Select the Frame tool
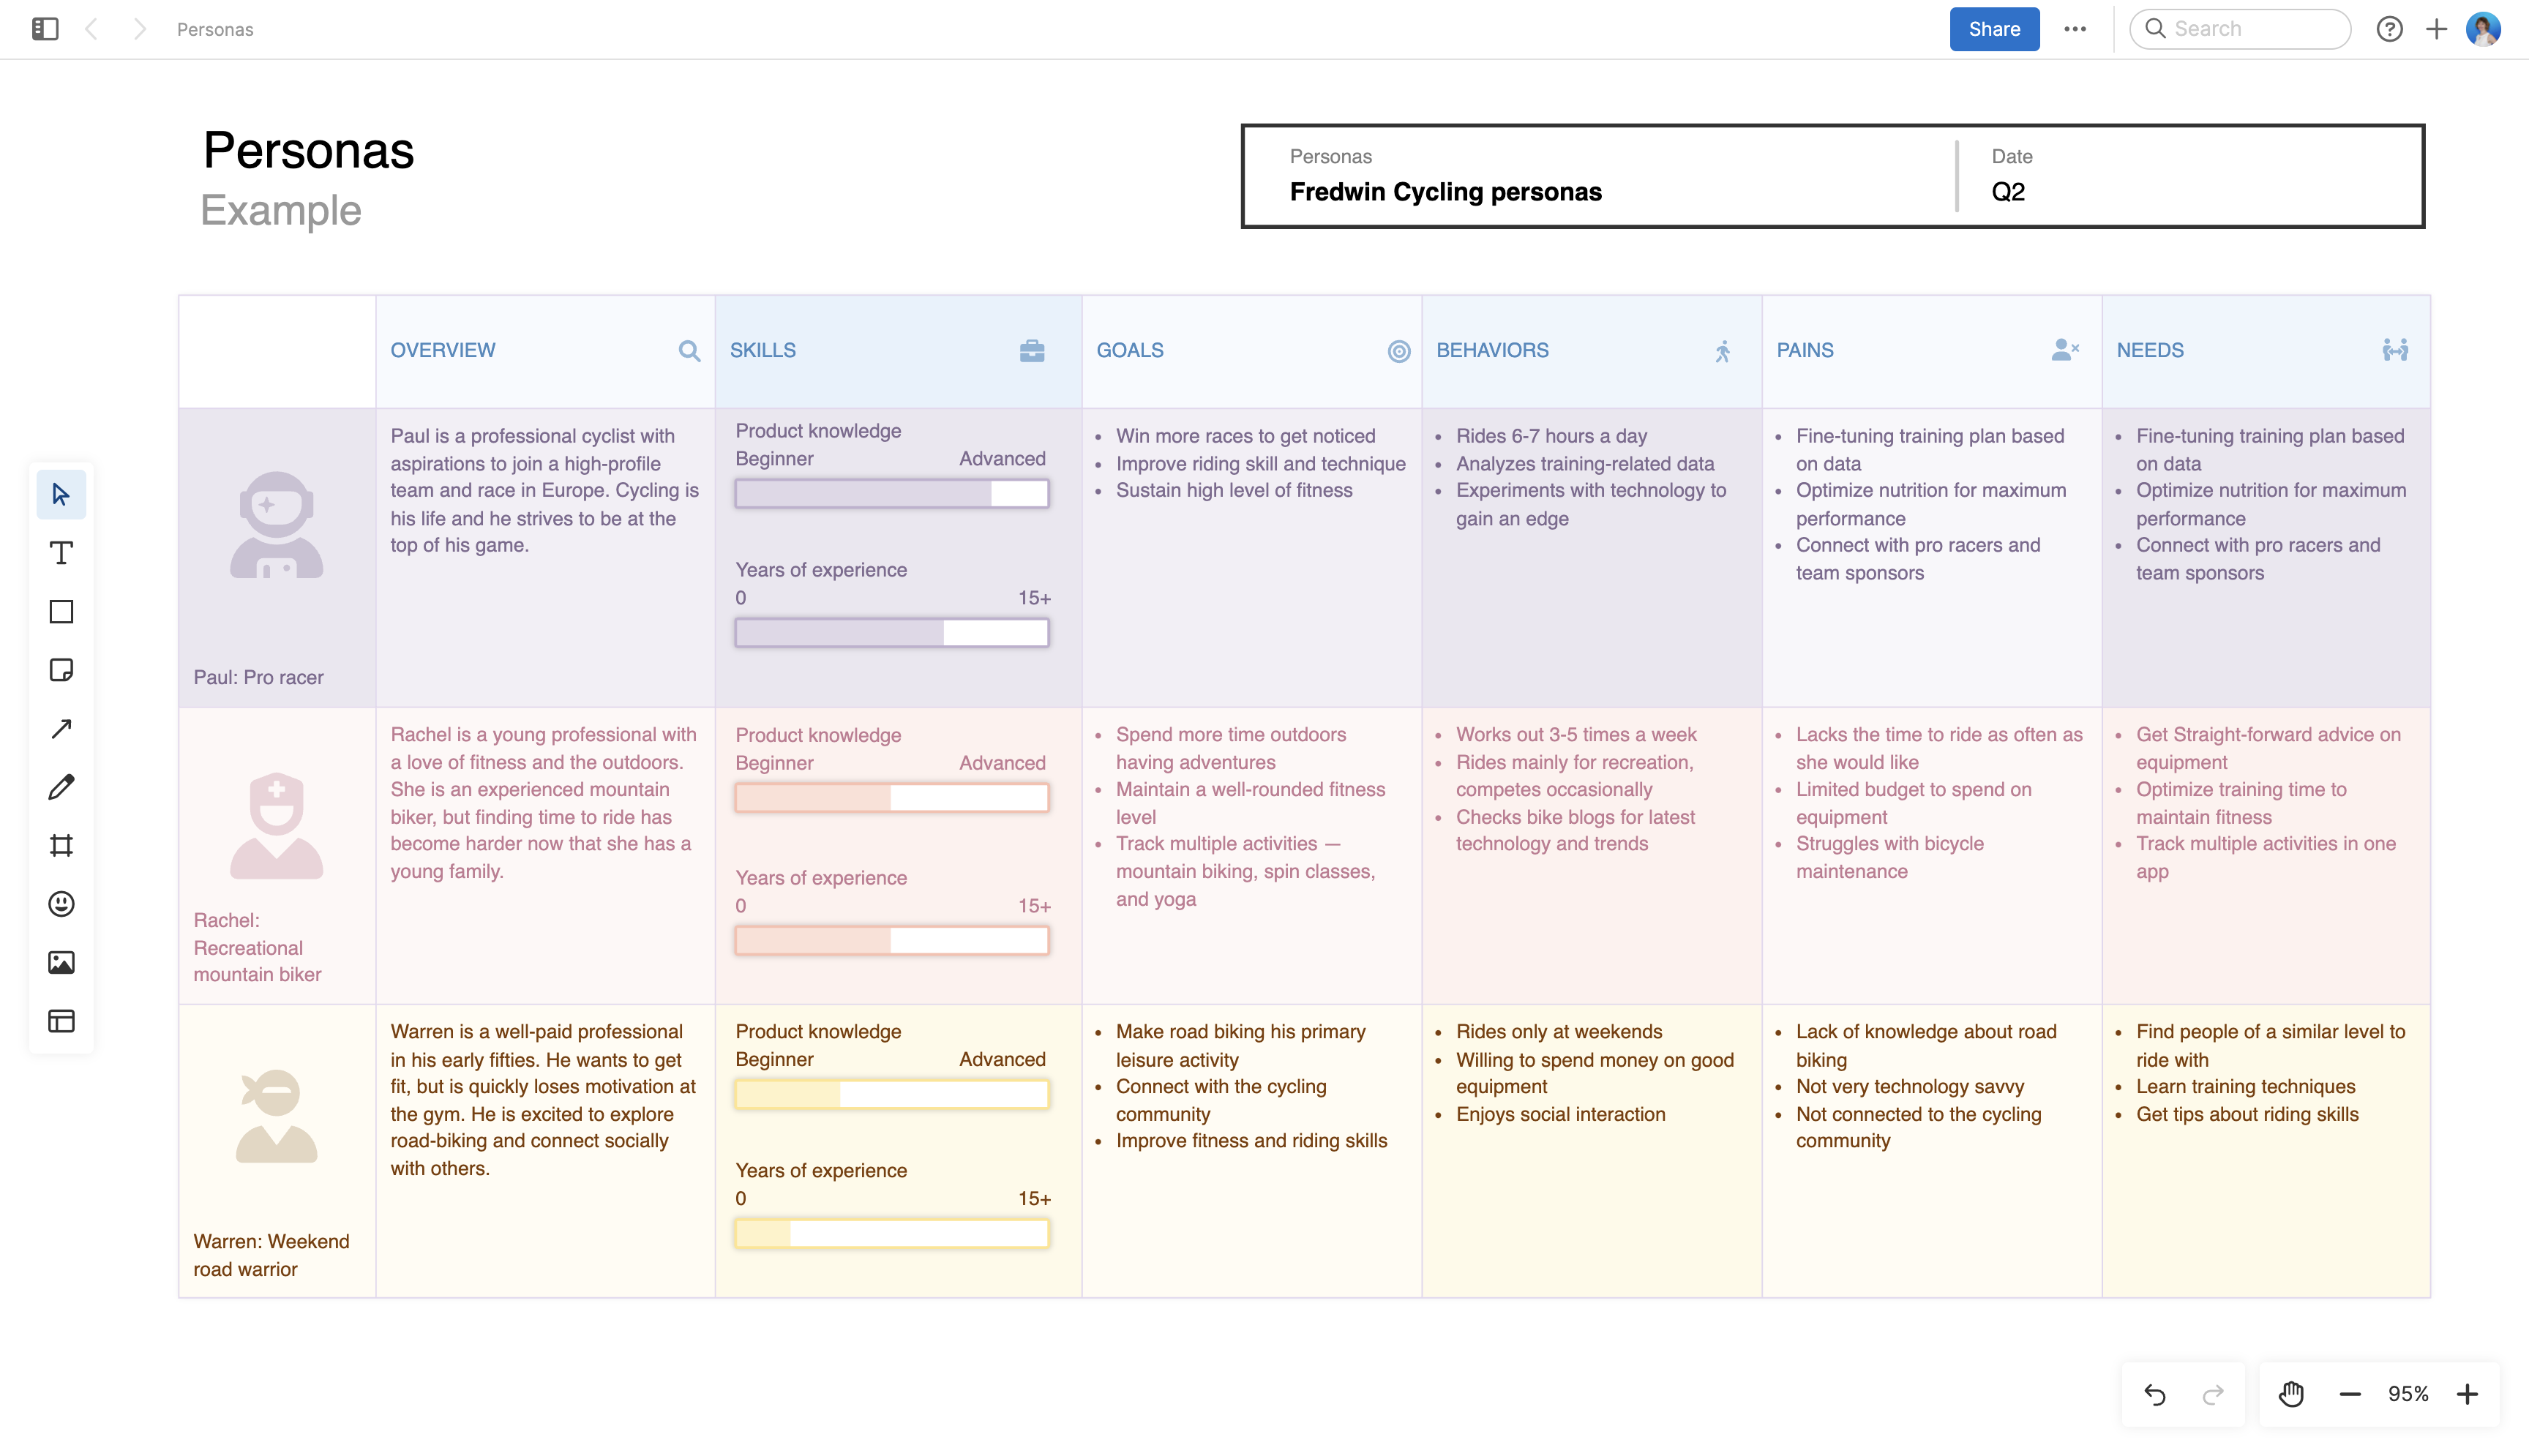This screenshot has height=1456, width=2529. click(61, 845)
